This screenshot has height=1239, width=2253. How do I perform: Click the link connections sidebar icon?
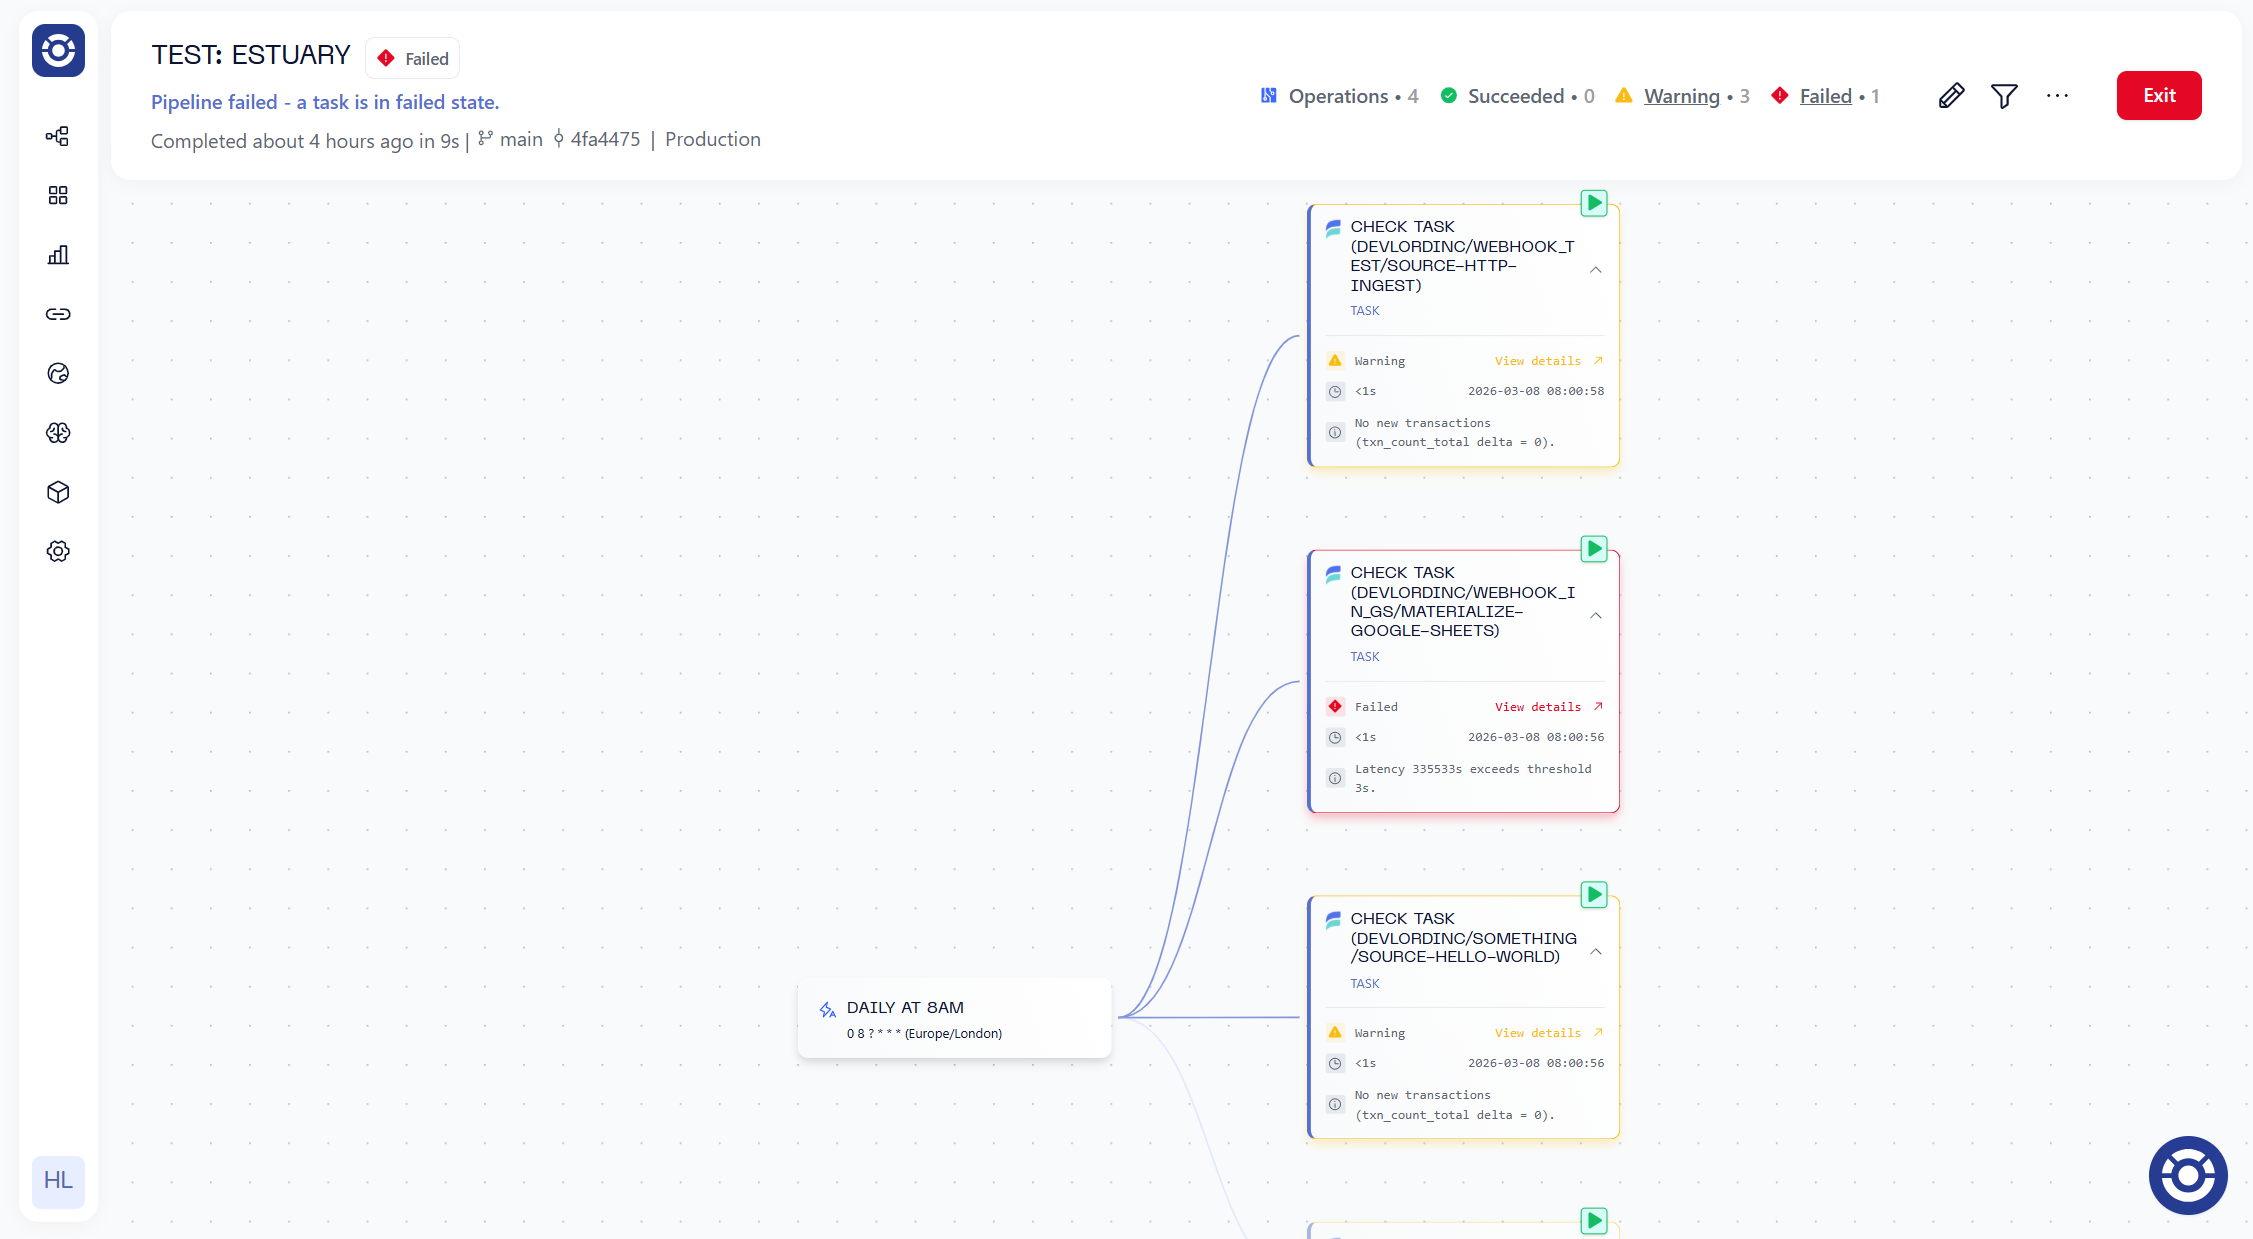[58, 314]
